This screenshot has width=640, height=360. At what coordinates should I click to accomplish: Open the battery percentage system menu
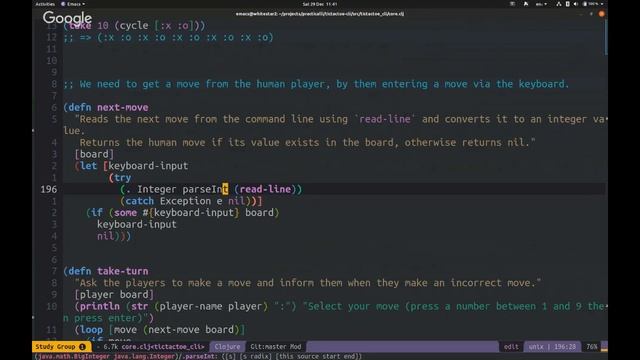pyautogui.click(x=593, y=4)
